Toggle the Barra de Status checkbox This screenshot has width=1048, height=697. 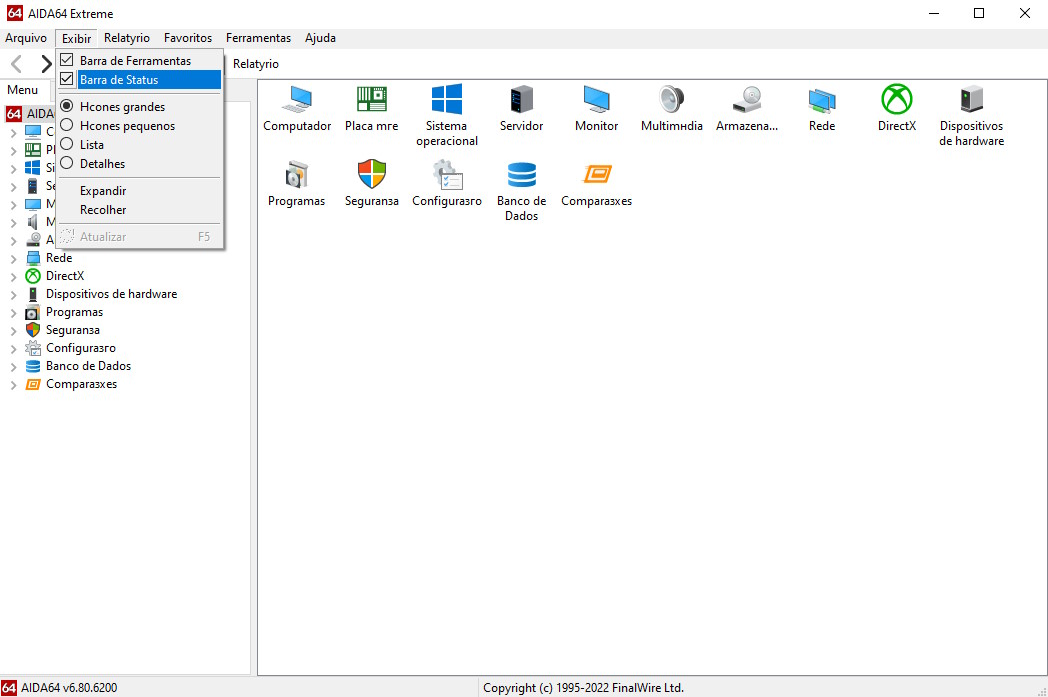(67, 79)
